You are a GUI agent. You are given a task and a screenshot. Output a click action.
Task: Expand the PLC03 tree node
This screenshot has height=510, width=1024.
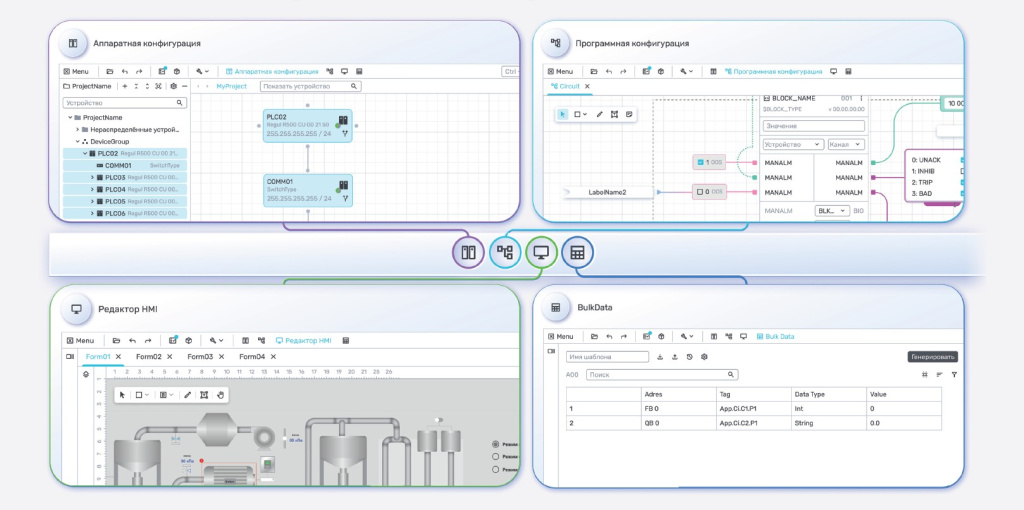pos(92,177)
